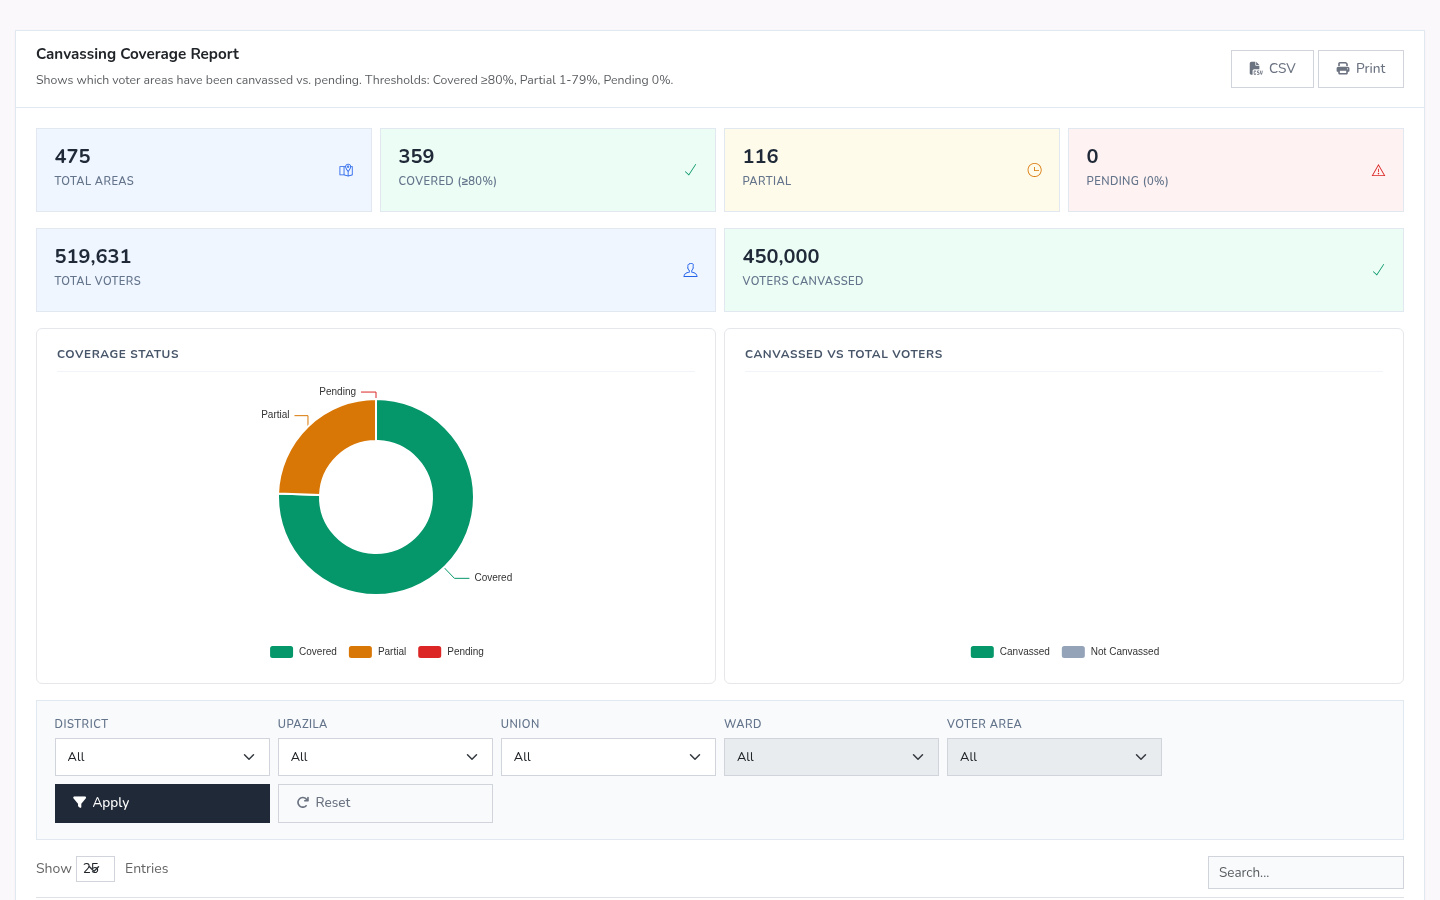Toggle Covered series in donut chart legend

point(303,651)
